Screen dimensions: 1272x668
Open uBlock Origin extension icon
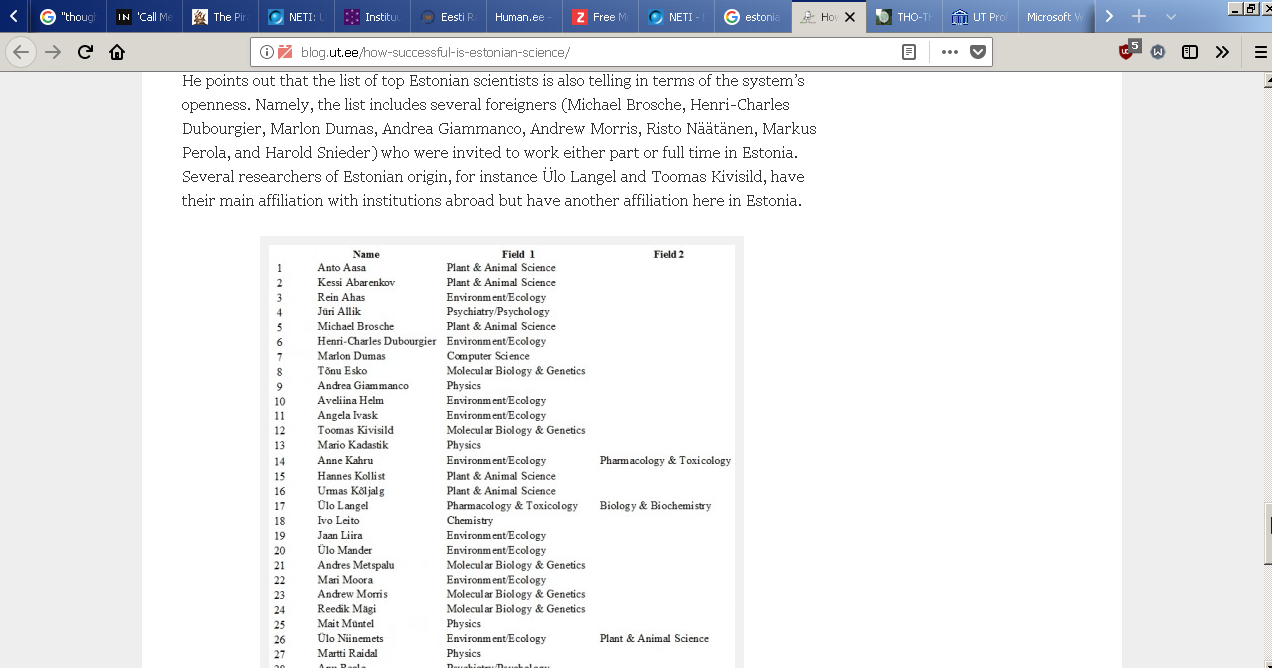(1128, 51)
